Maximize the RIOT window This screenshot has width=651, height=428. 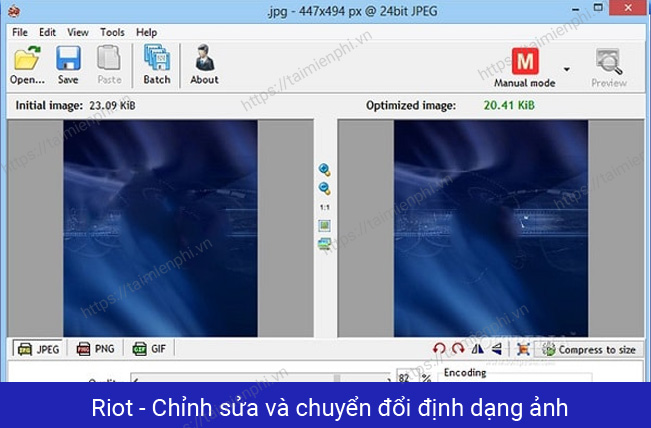click(x=598, y=7)
